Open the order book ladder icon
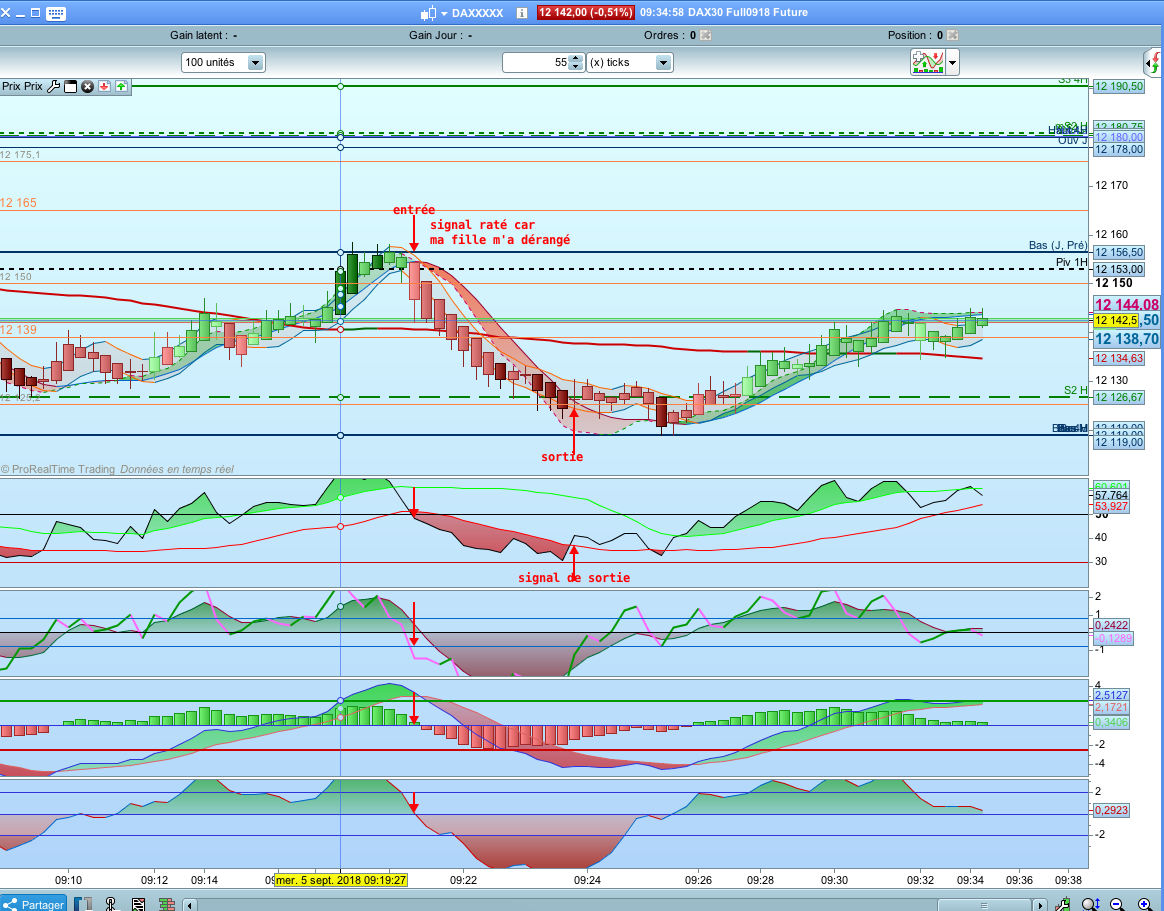This screenshot has width=1164, height=911. pyautogui.click(x=166, y=904)
